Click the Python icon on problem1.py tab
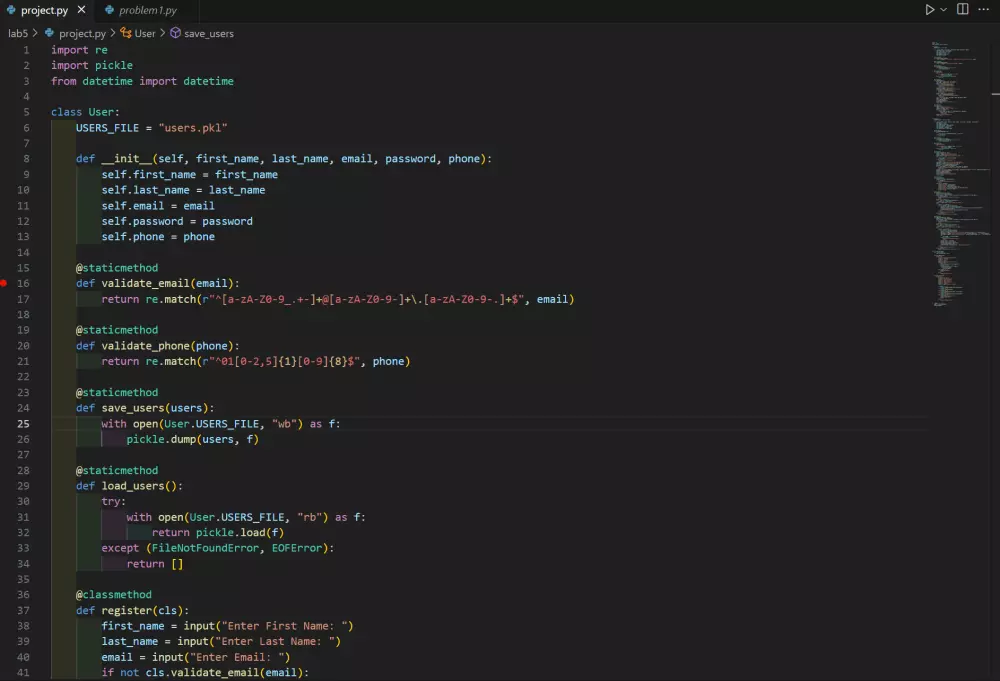Image resolution: width=1000 pixels, height=681 pixels. click(109, 10)
